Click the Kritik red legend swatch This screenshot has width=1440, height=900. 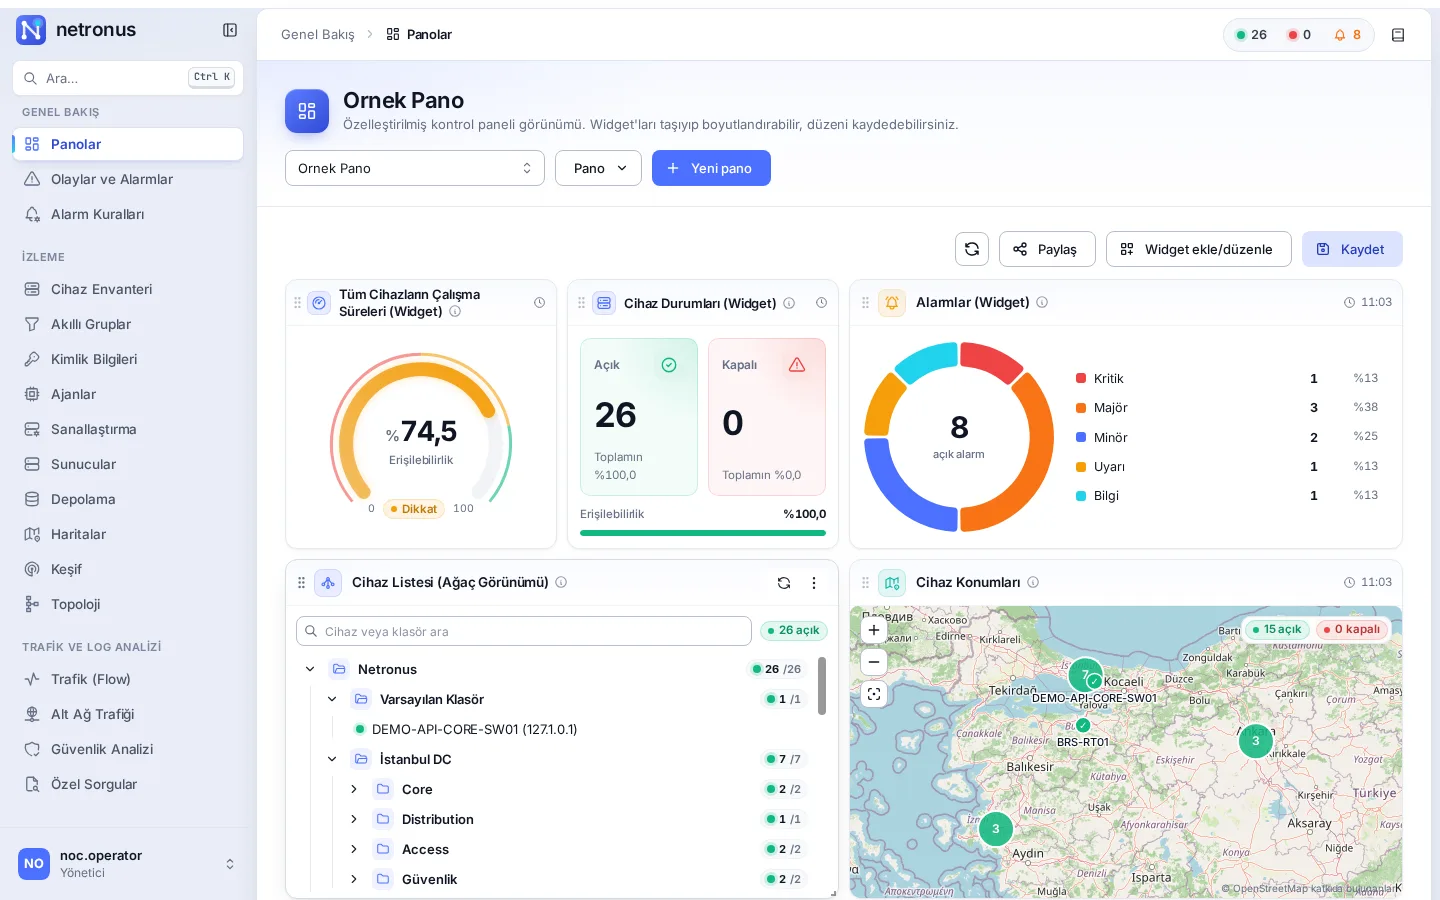(1081, 378)
